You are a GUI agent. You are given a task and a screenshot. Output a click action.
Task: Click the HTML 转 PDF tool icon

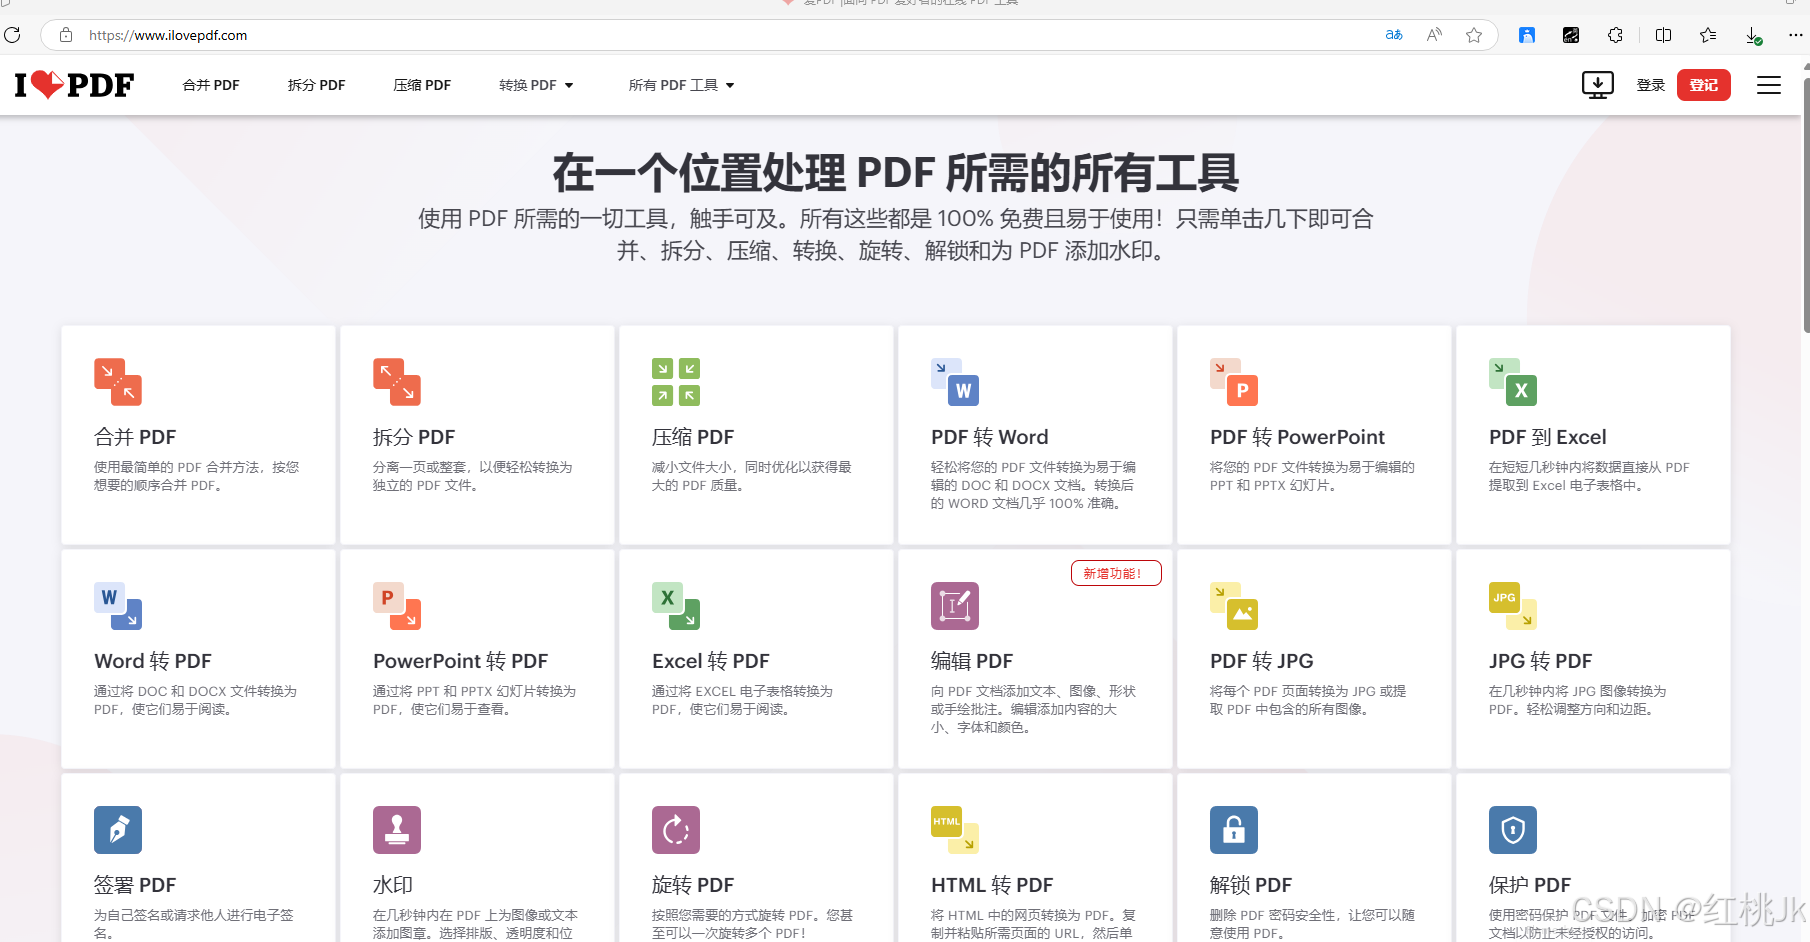[955, 830]
